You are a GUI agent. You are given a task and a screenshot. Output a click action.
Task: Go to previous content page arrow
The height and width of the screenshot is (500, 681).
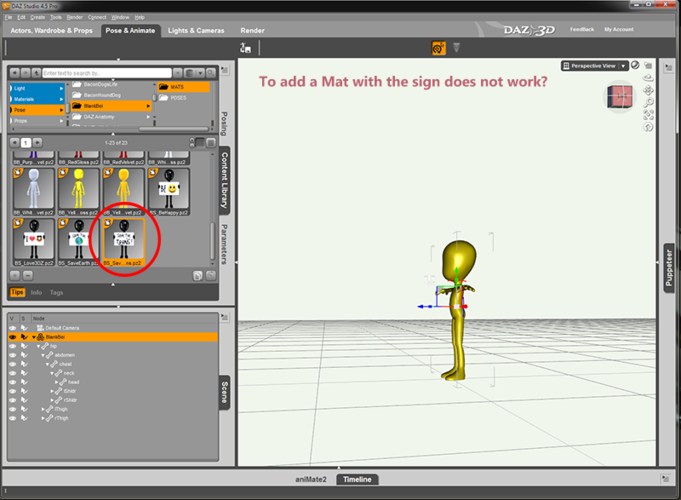[14, 142]
